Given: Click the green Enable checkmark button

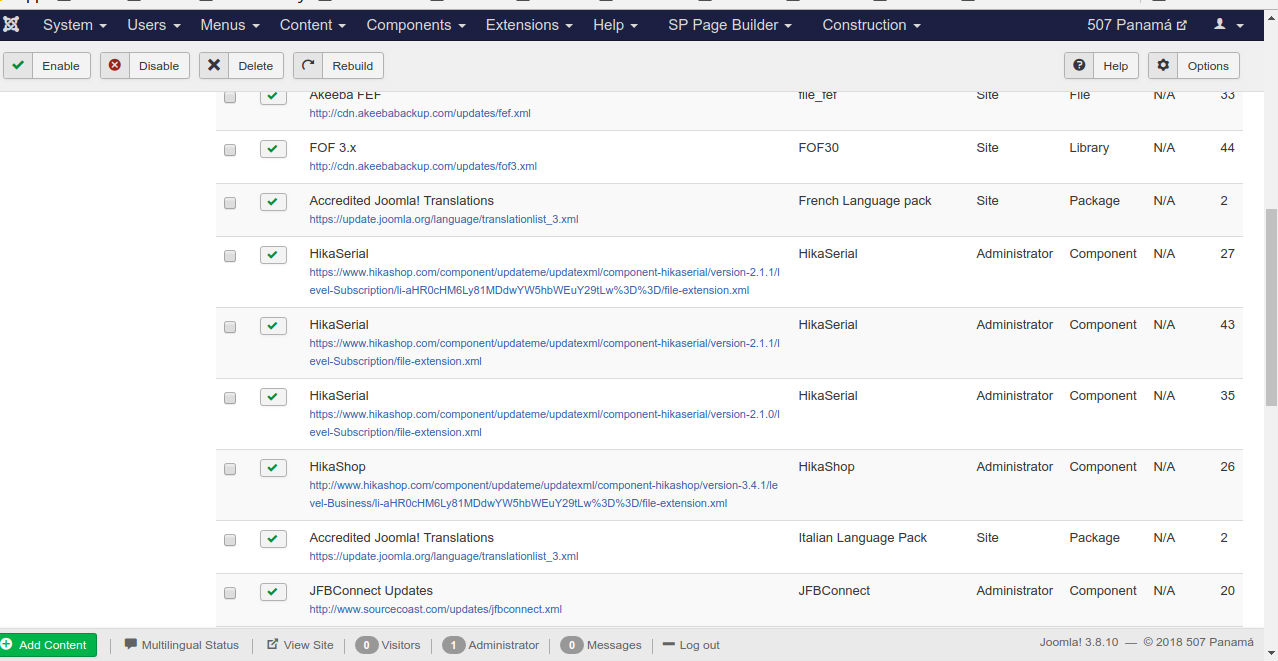Looking at the screenshot, I should pyautogui.click(x=47, y=66).
